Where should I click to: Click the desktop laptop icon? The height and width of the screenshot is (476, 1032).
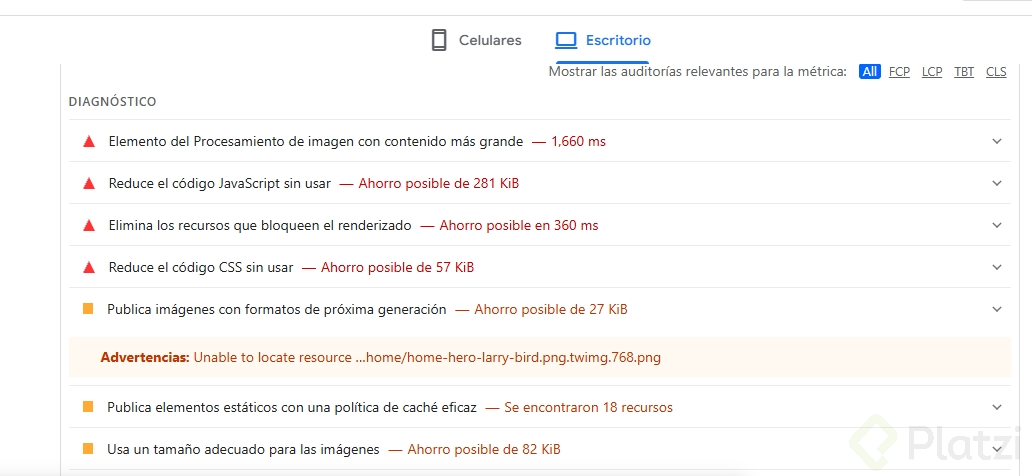click(x=566, y=40)
